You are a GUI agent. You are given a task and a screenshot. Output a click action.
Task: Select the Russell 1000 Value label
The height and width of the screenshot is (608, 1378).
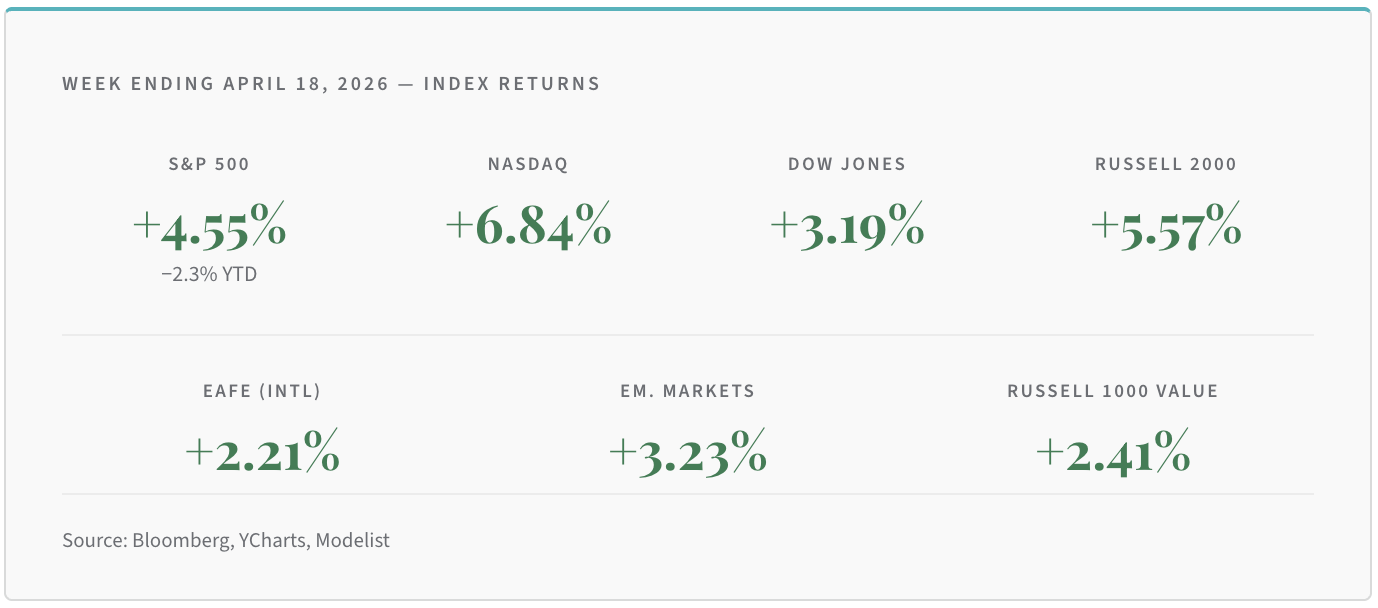[x=1113, y=391]
